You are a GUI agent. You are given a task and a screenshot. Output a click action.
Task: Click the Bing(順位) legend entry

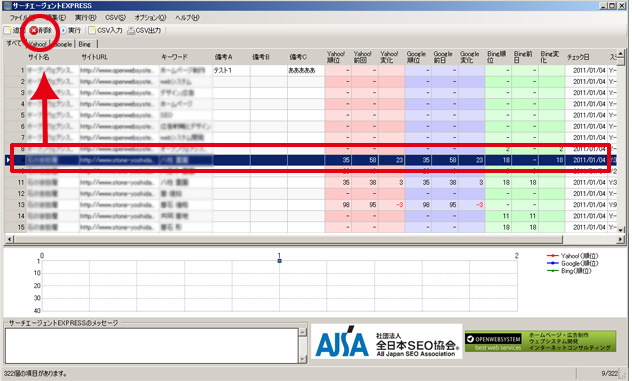tap(569, 271)
